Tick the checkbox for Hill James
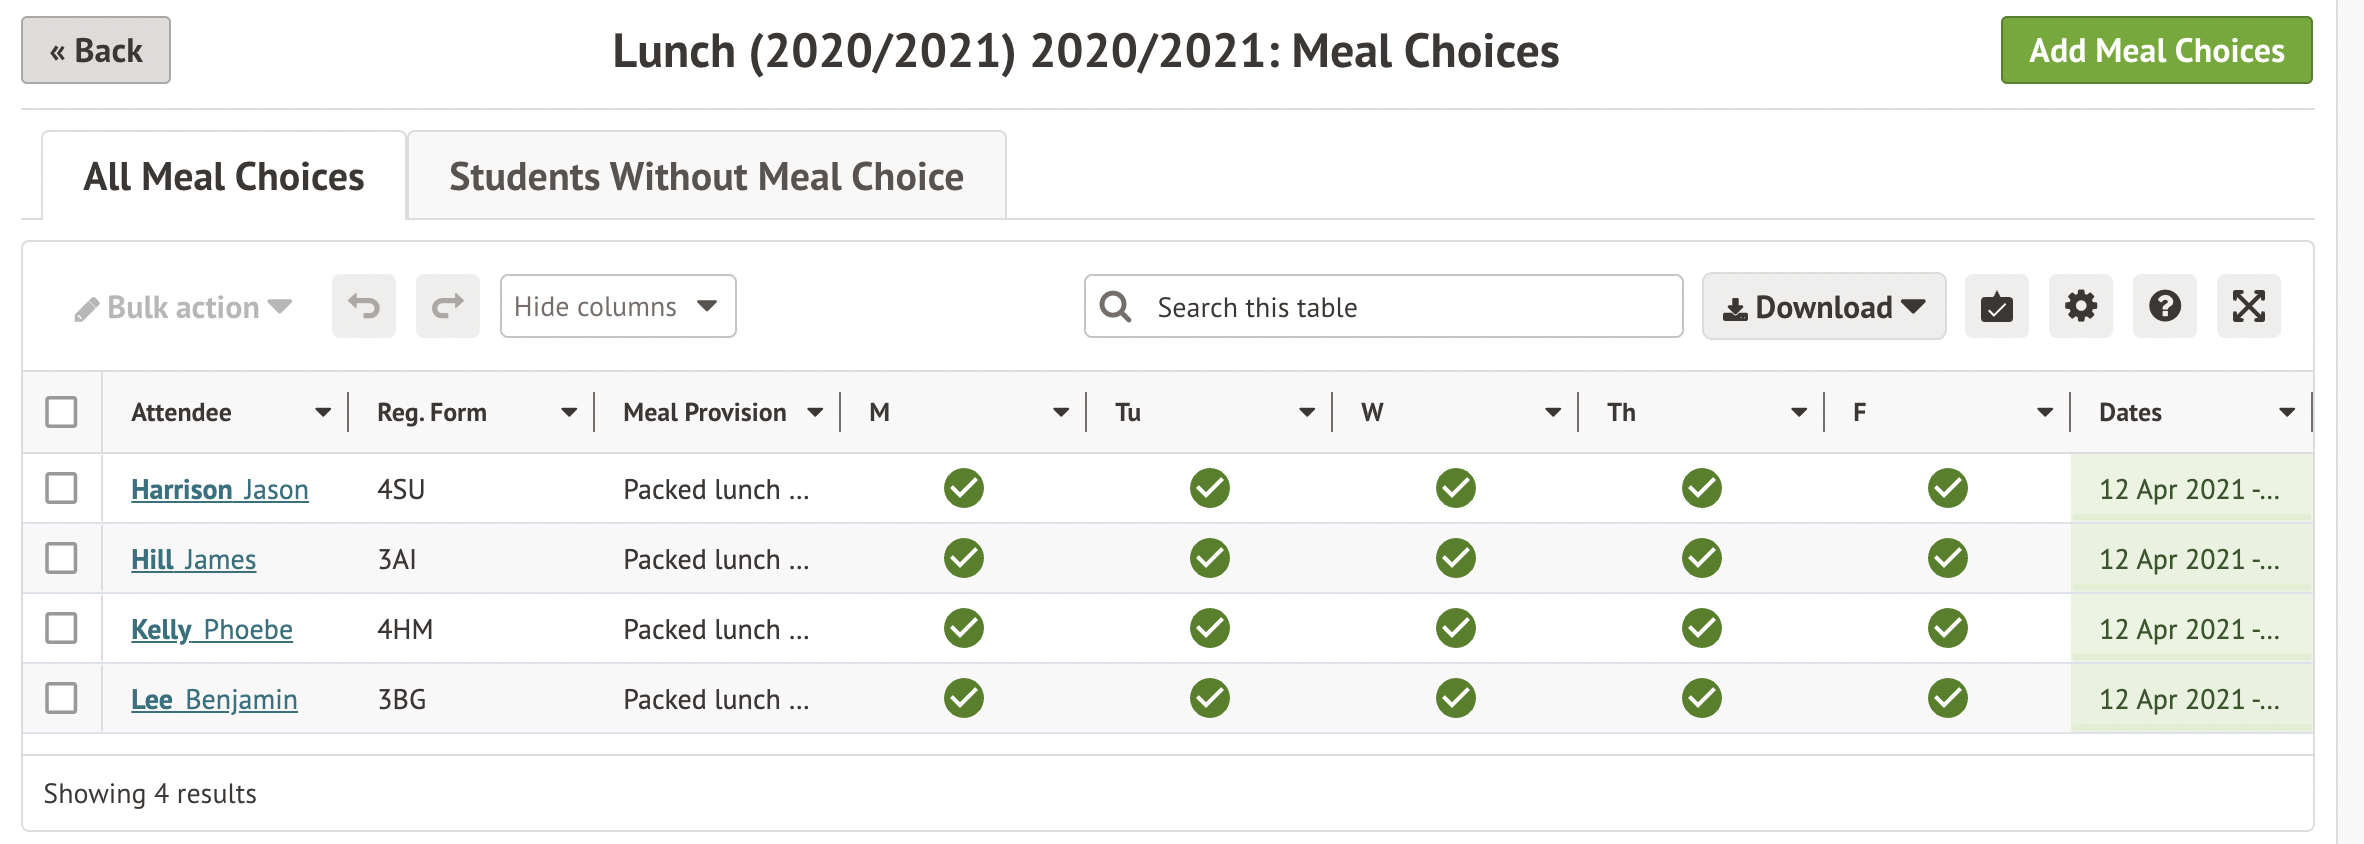Image resolution: width=2364 pixels, height=844 pixels. coord(61,558)
